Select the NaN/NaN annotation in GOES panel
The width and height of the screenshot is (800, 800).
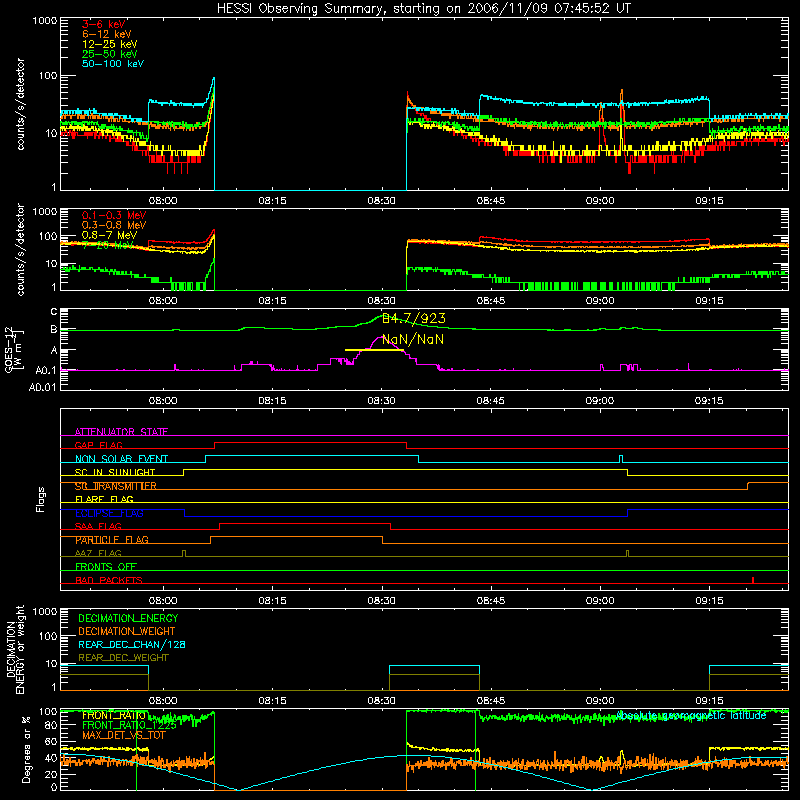pyautogui.click(x=413, y=339)
